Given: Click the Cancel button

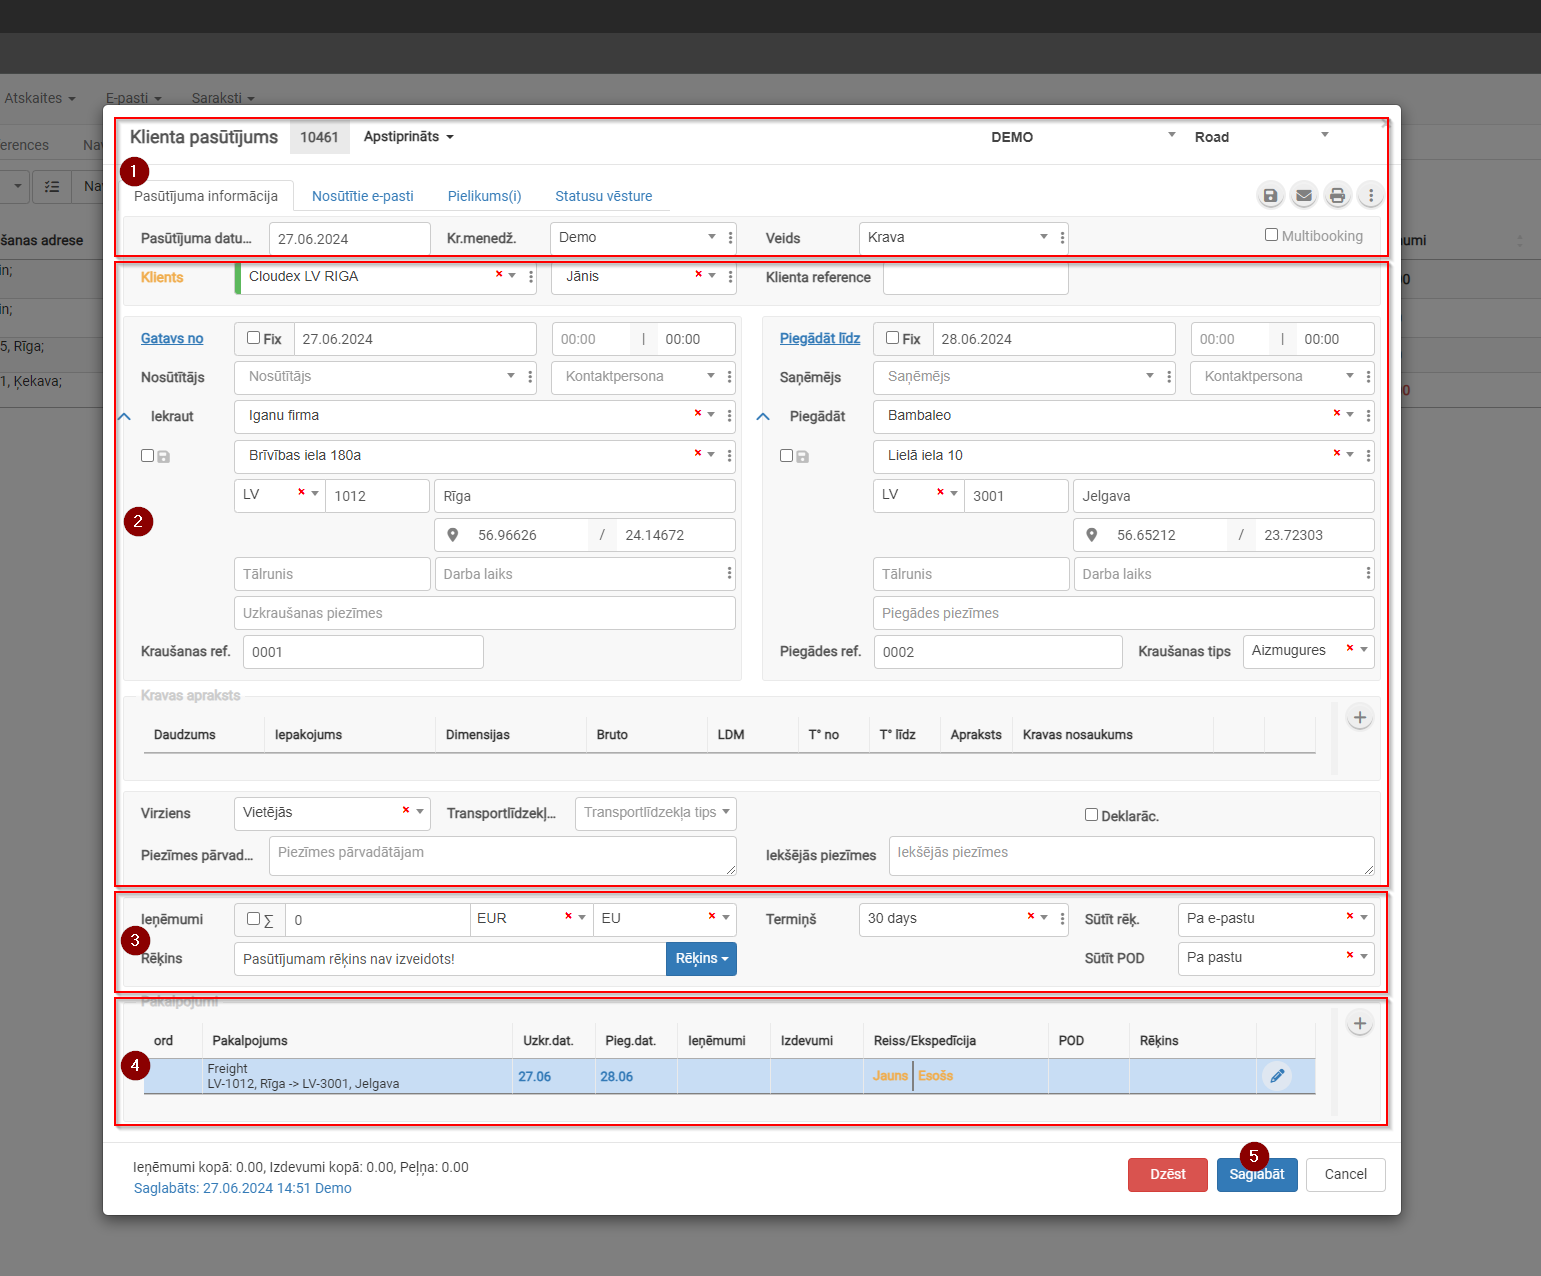Looking at the screenshot, I should point(1345,1174).
